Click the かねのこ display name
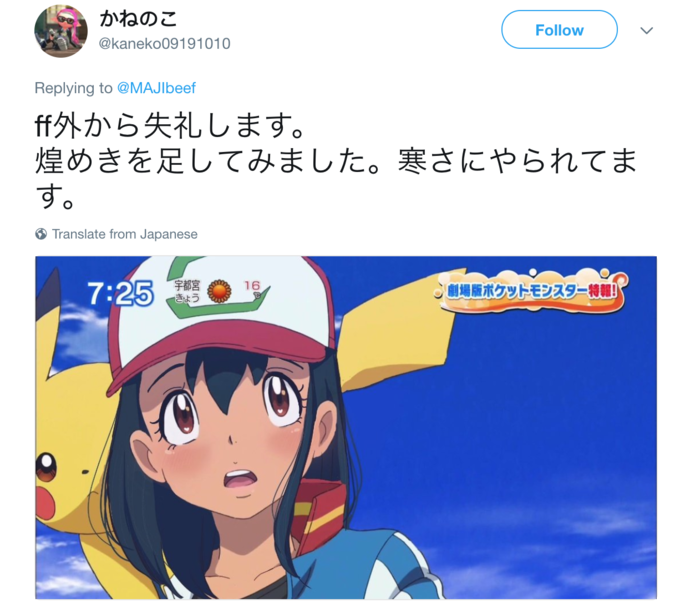Viewport: 680px width, 608px height. click(139, 19)
